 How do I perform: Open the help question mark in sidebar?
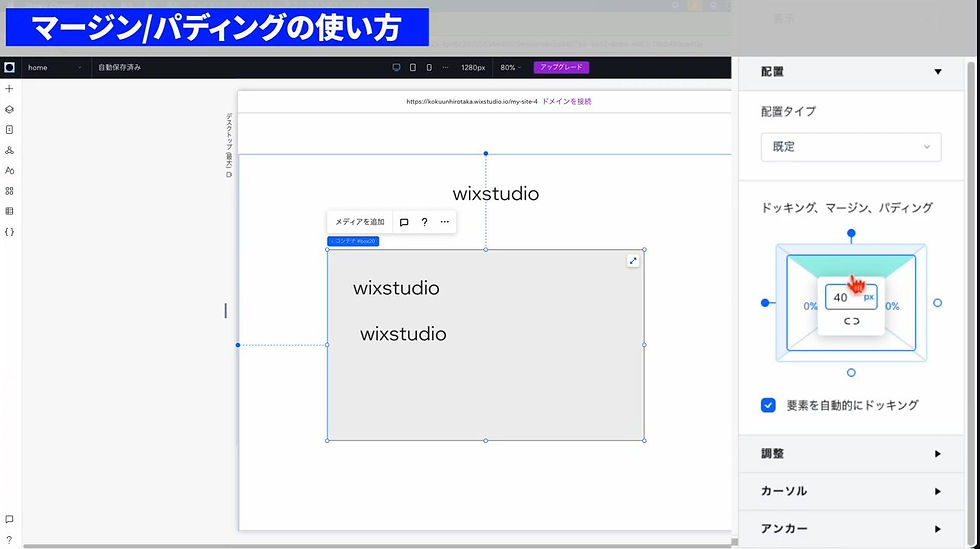[9, 540]
